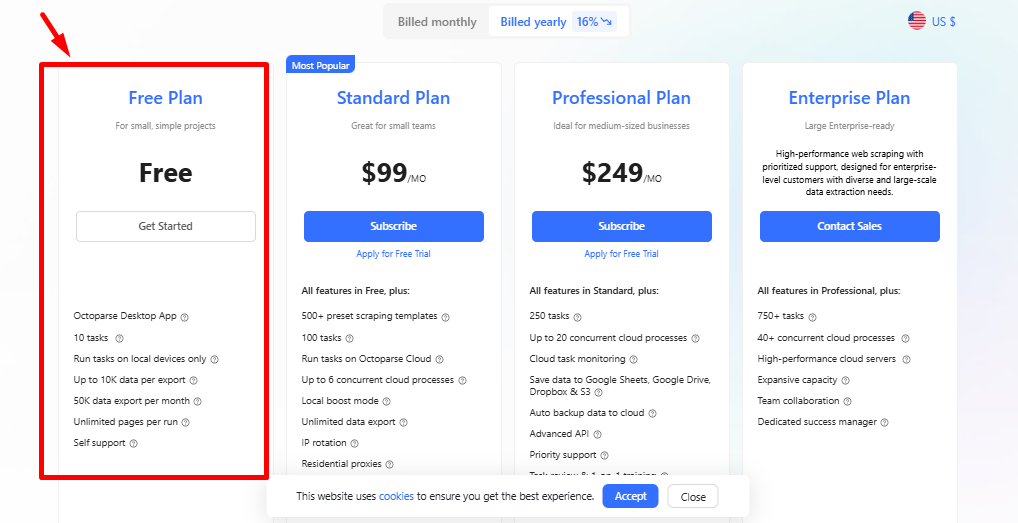Click info icon next to Cloud task monitoring
This screenshot has height=523, width=1018.
click(x=634, y=359)
